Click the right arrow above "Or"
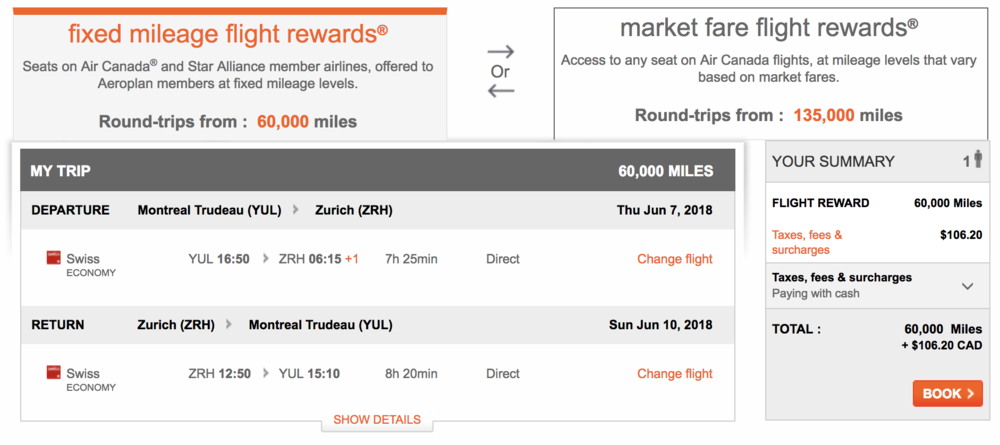The height and width of the screenshot is (445, 1000). [500, 51]
